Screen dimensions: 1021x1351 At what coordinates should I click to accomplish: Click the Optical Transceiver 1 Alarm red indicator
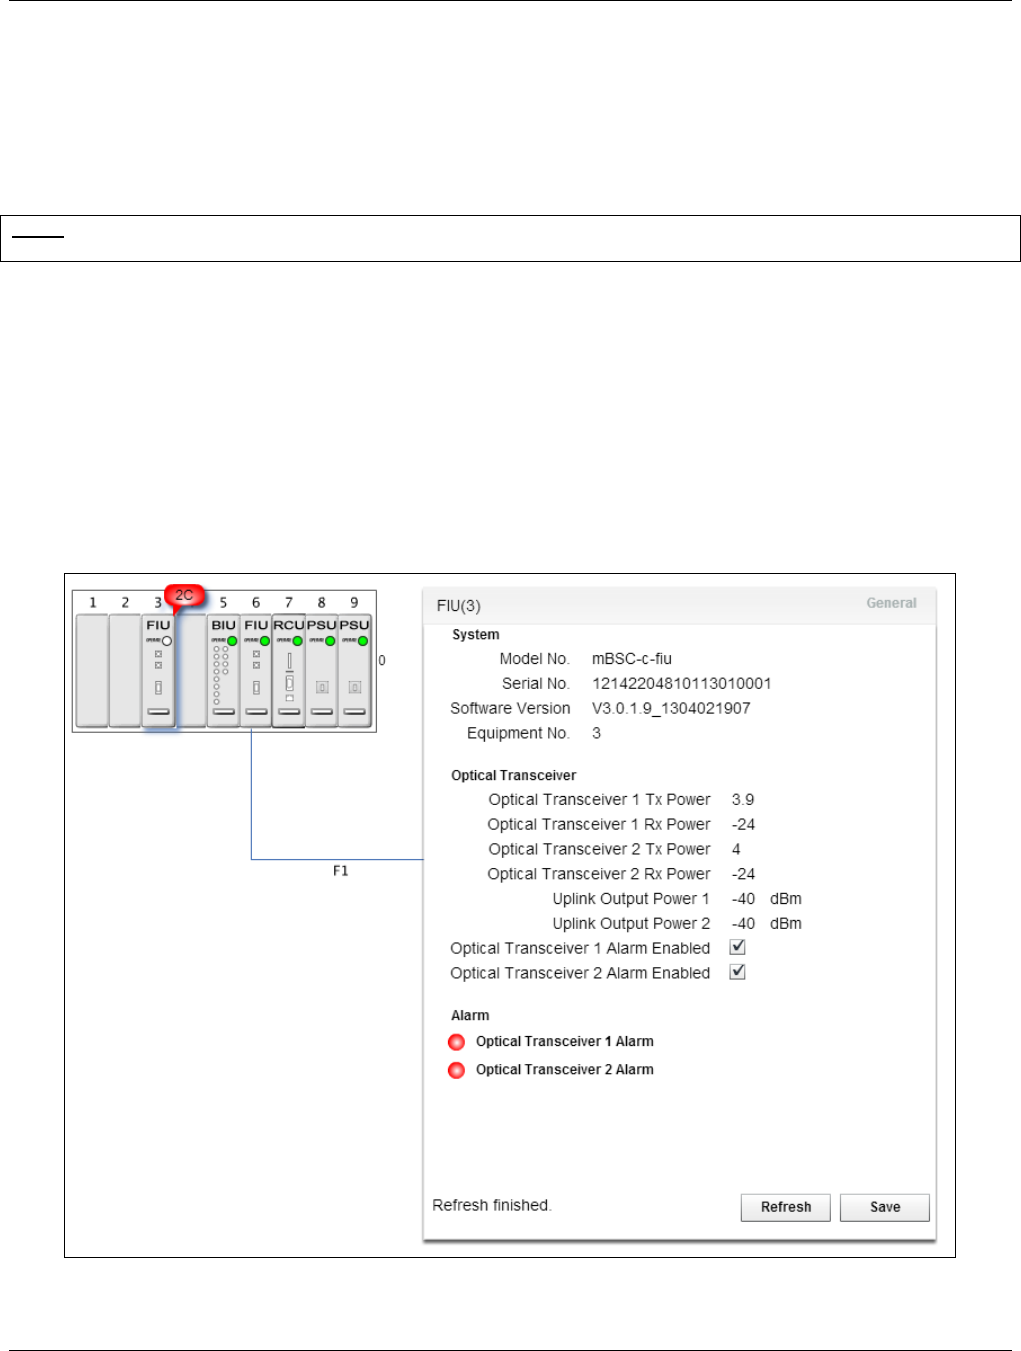[457, 1042]
